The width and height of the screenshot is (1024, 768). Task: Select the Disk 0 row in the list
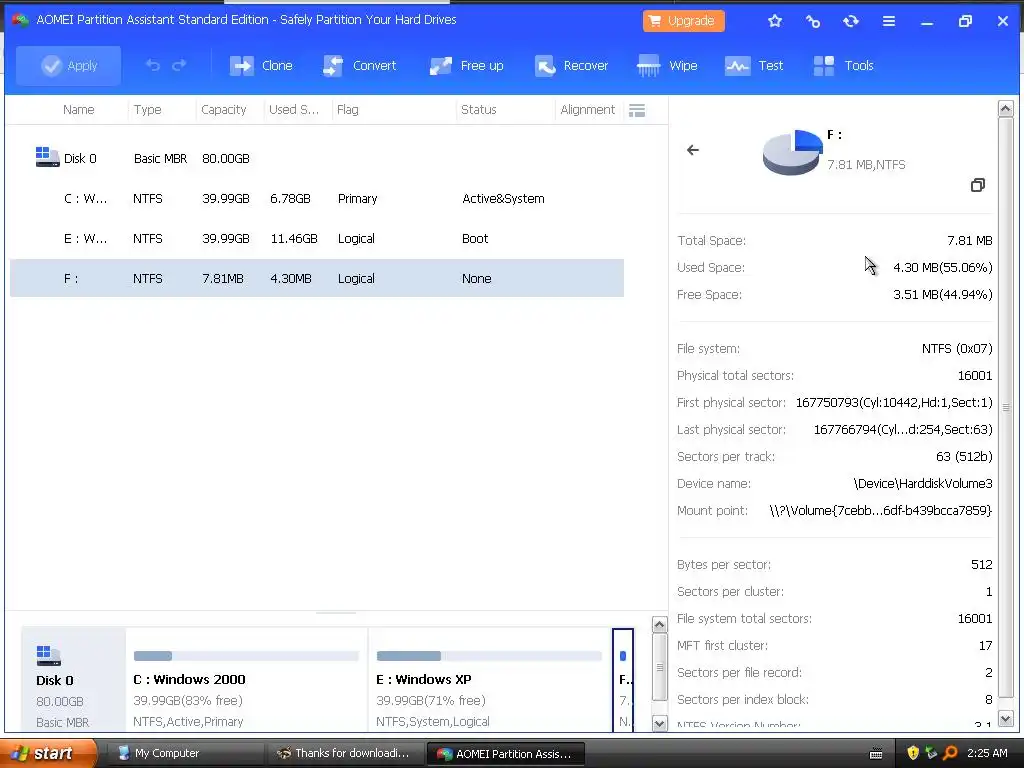[317, 159]
